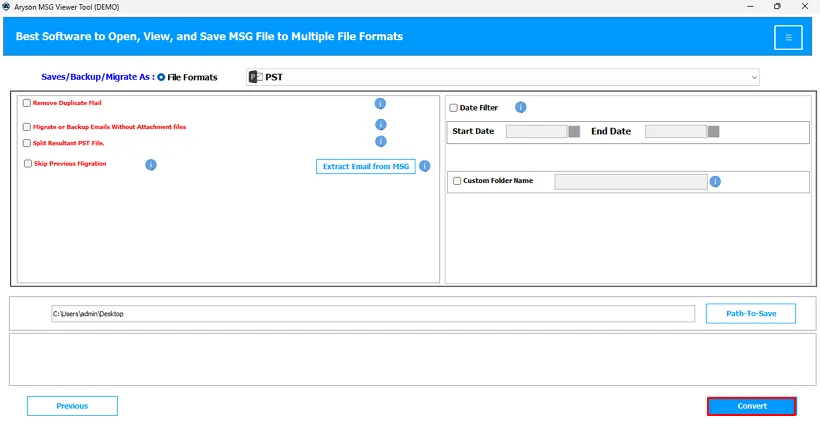The width and height of the screenshot is (820, 432).
Task: Open the Start Date calendar picker
Action: click(x=574, y=131)
